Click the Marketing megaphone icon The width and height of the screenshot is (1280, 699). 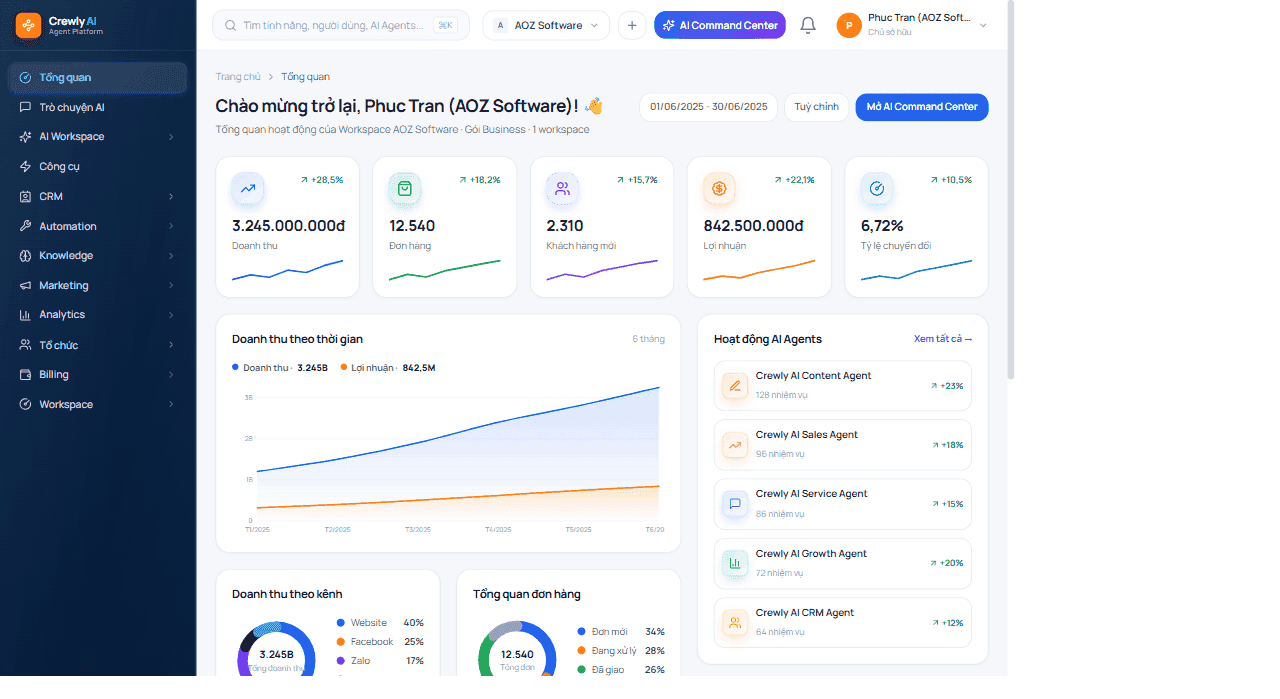click(x=25, y=286)
